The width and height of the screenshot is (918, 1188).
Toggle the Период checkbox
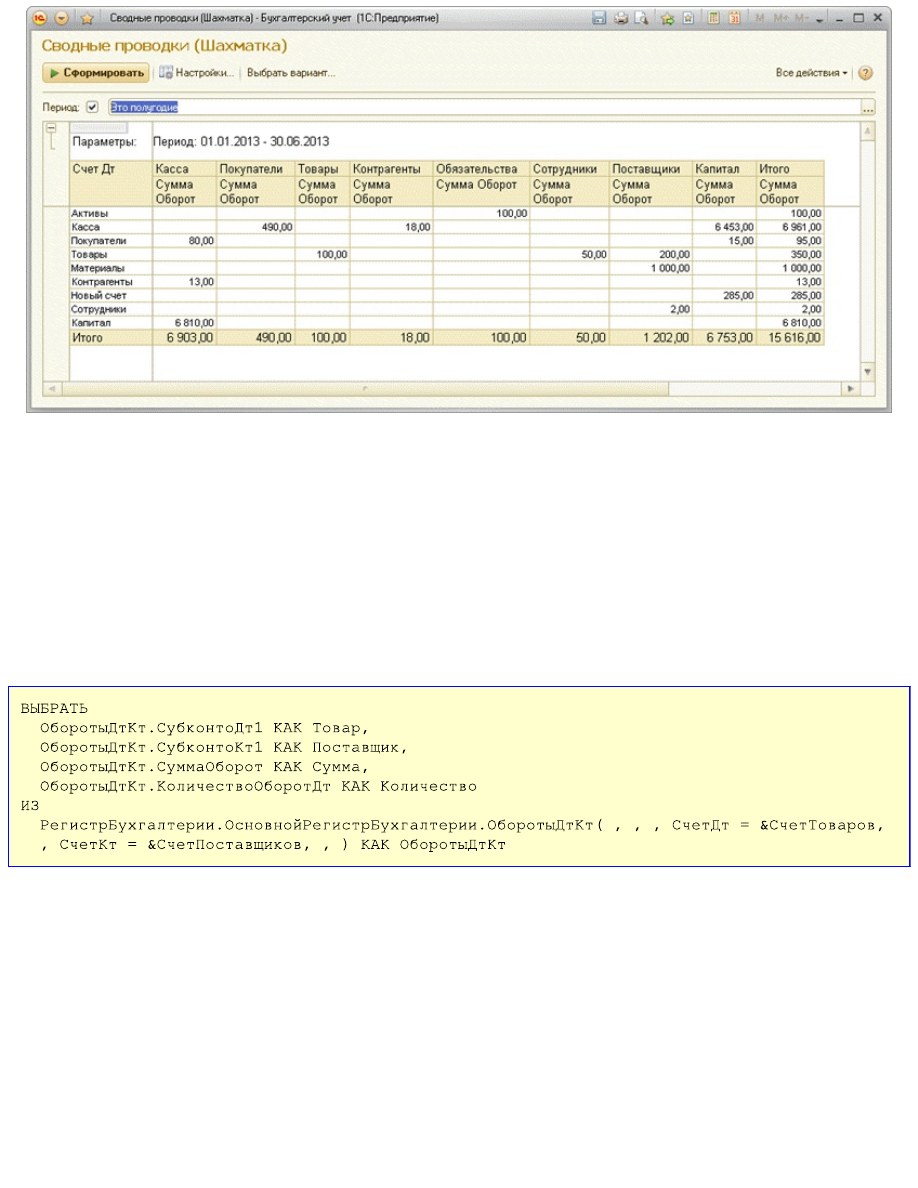pyautogui.click(x=93, y=106)
